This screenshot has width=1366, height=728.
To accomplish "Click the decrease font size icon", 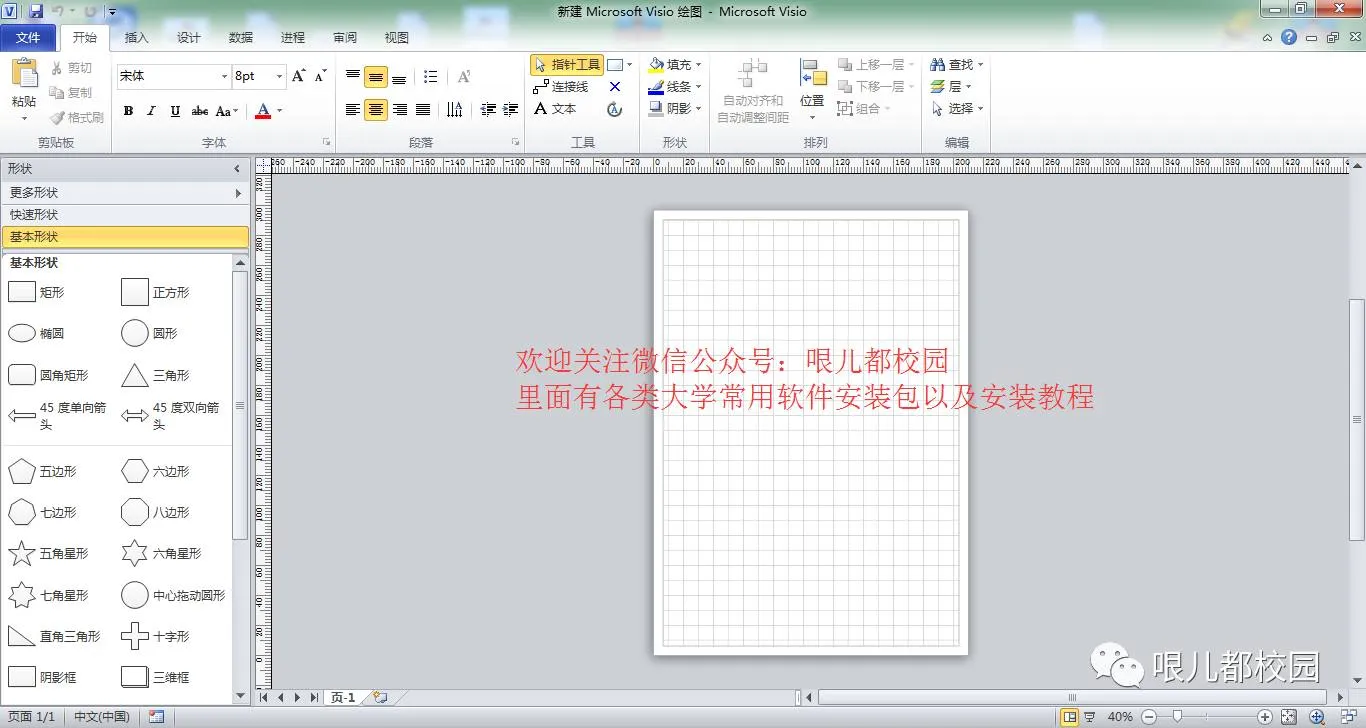I will point(321,76).
